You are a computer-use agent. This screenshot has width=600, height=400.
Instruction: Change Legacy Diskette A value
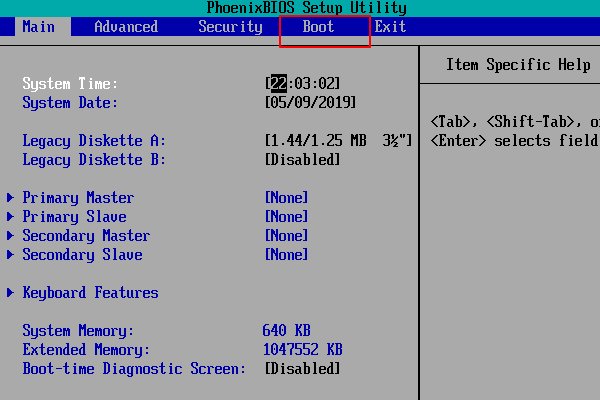(x=338, y=140)
